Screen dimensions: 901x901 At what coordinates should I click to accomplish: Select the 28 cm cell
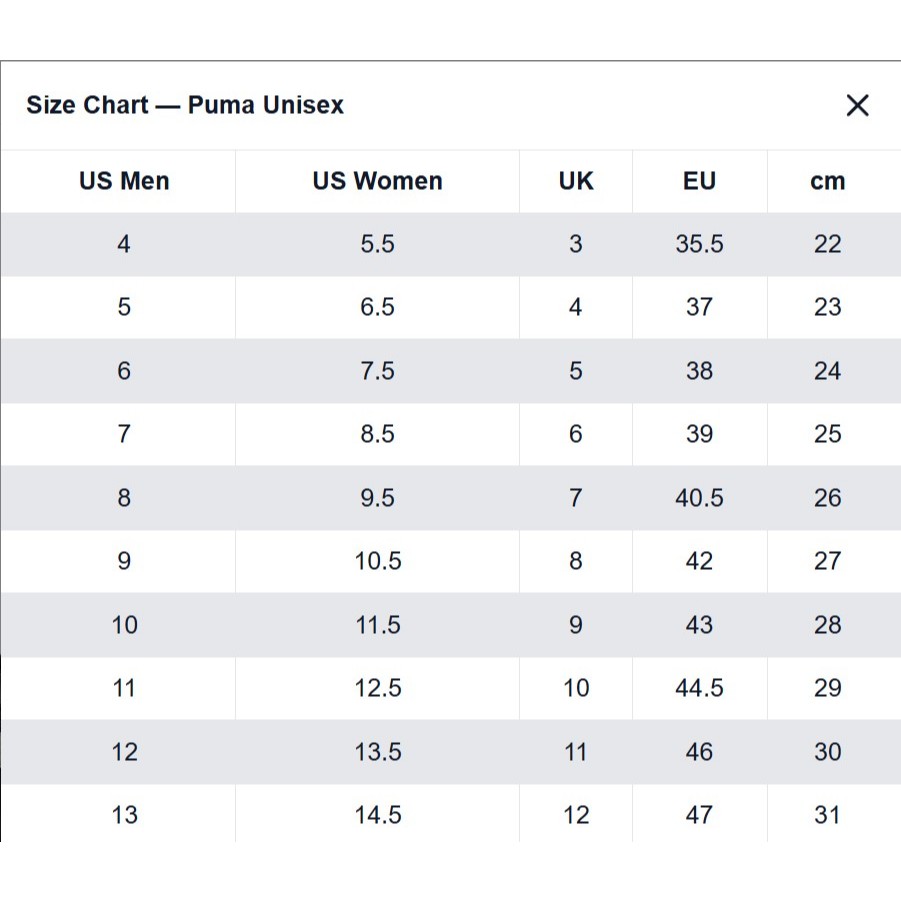(827, 625)
